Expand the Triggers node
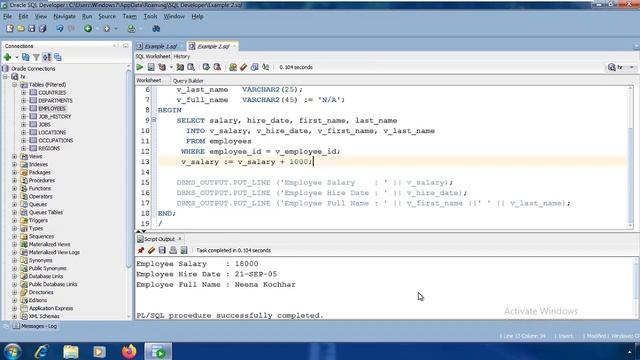Viewport: 640px width, 360px height. (15, 221)
